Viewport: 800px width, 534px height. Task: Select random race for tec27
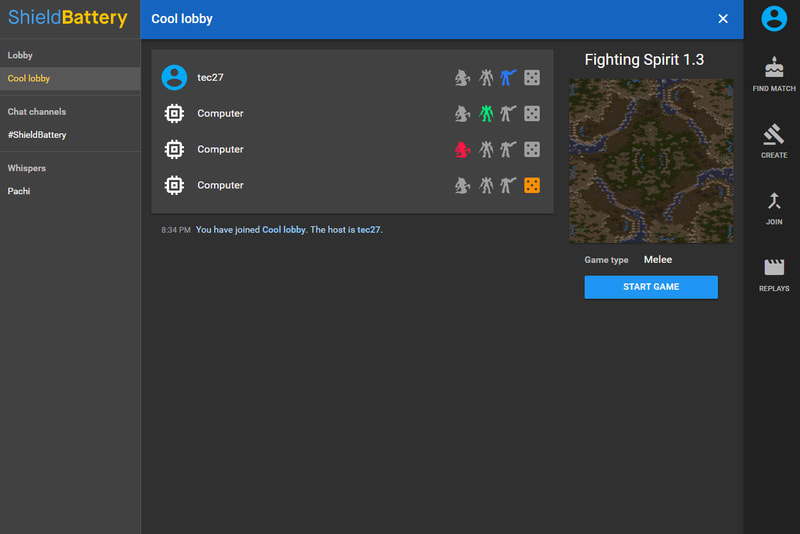pos(532,78)
